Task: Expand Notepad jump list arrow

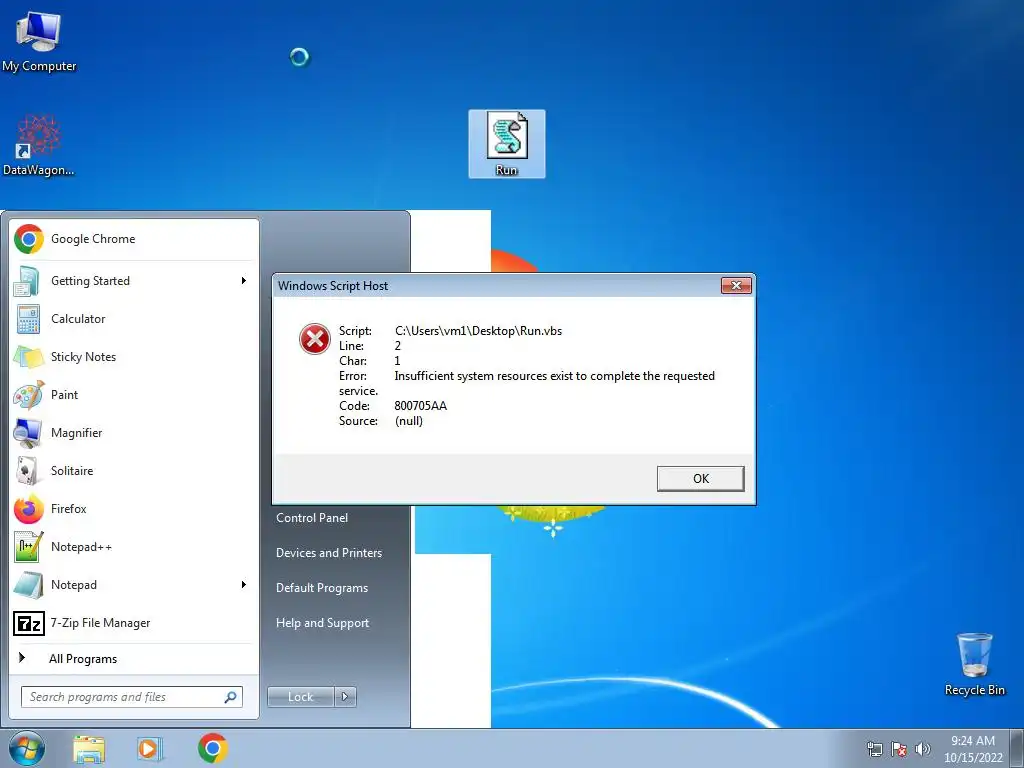Action: pos(244,584)
